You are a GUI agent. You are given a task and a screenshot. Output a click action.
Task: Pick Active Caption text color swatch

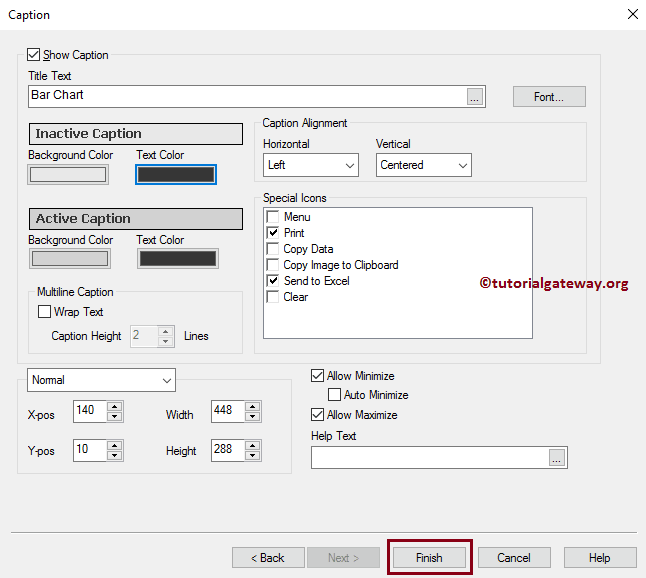pos(178,259)
